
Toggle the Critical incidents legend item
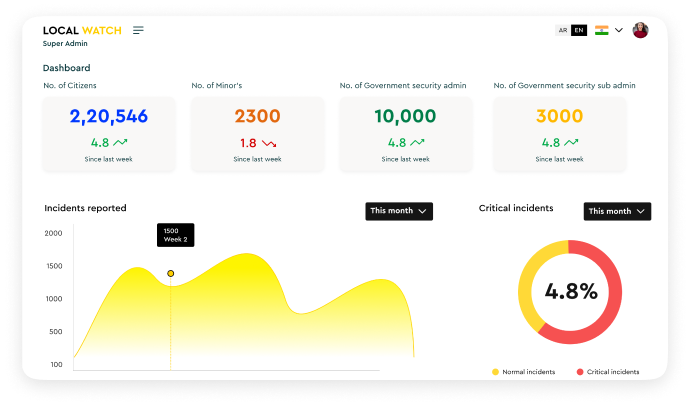[x=608, y=372]
